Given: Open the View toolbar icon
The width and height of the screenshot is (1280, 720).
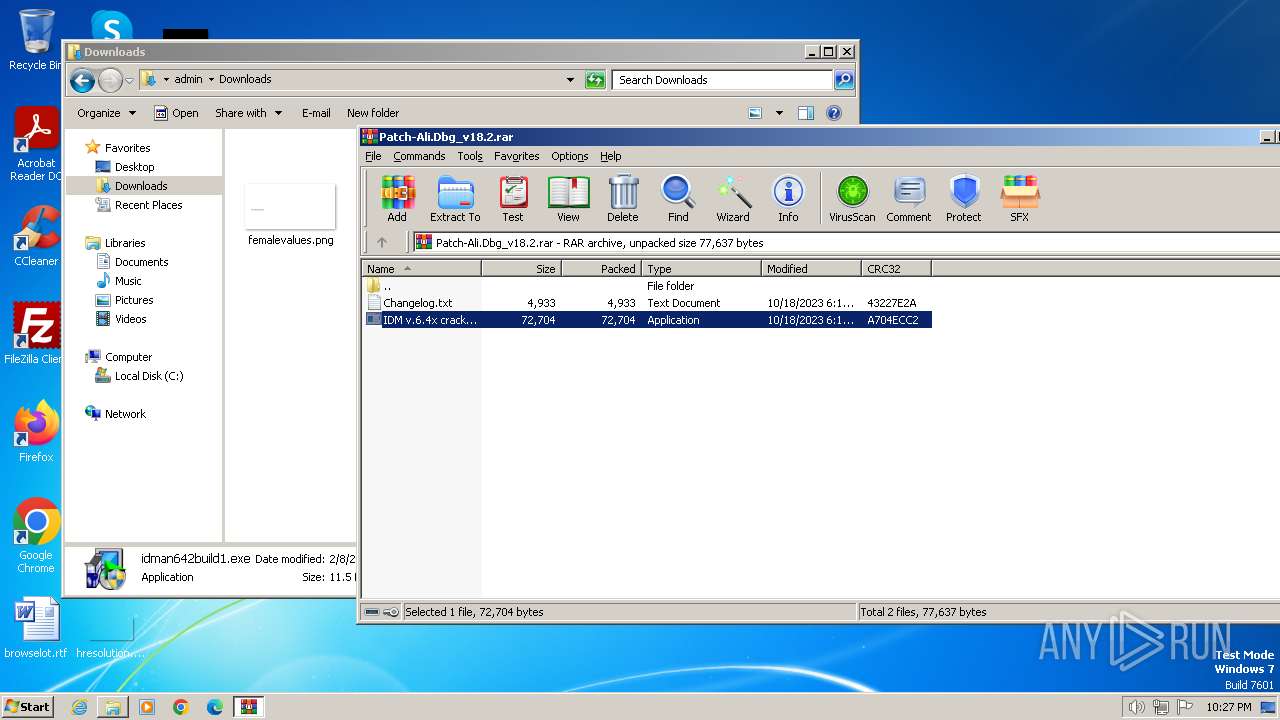Looking at the screenshot, I should click(568, 198).
